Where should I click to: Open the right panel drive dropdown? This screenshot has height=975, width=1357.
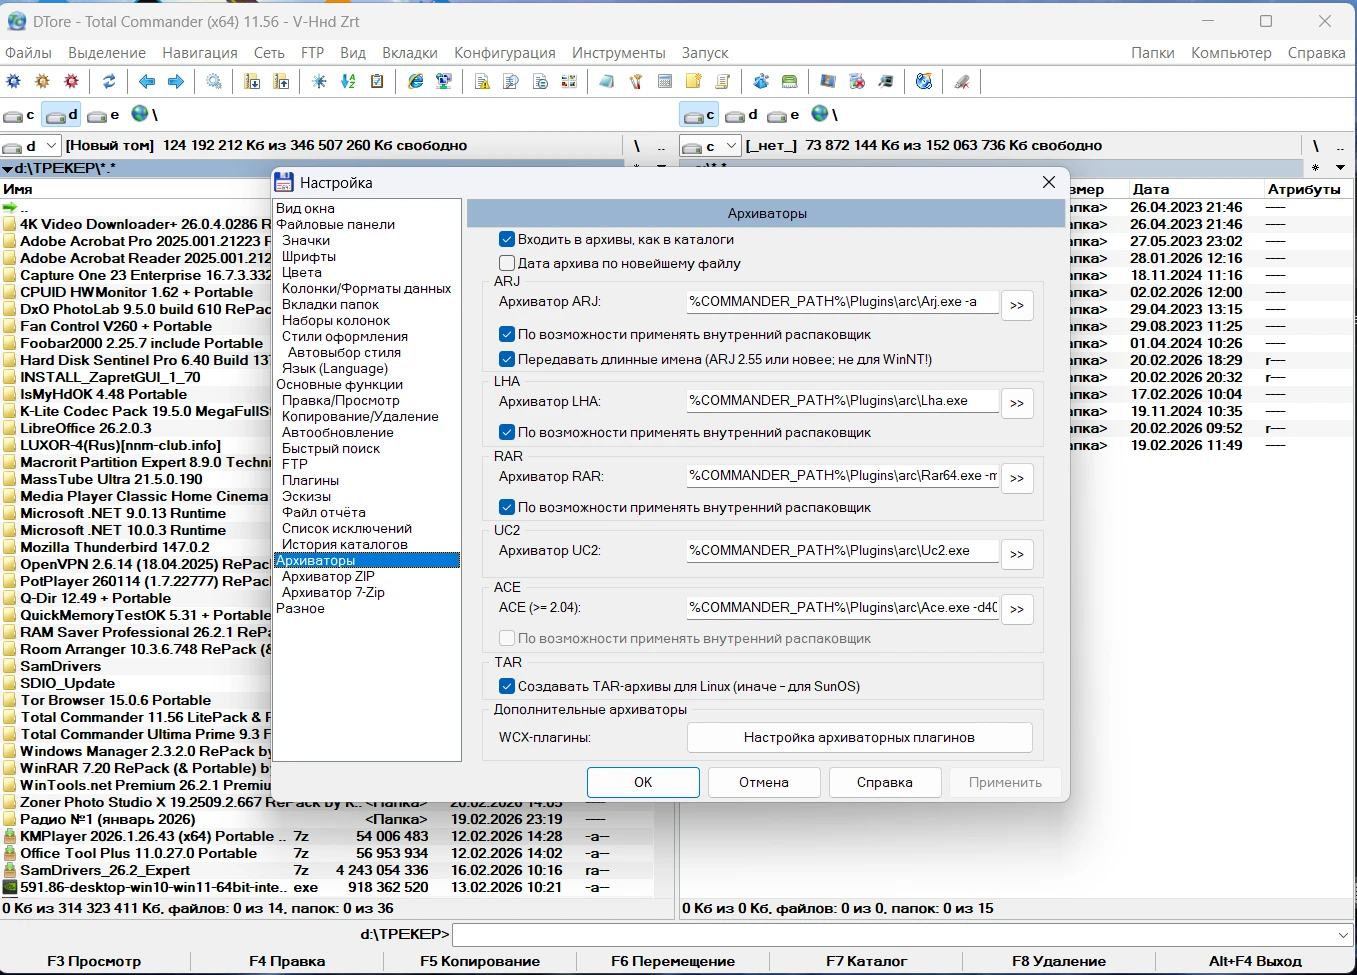(731, 146)
